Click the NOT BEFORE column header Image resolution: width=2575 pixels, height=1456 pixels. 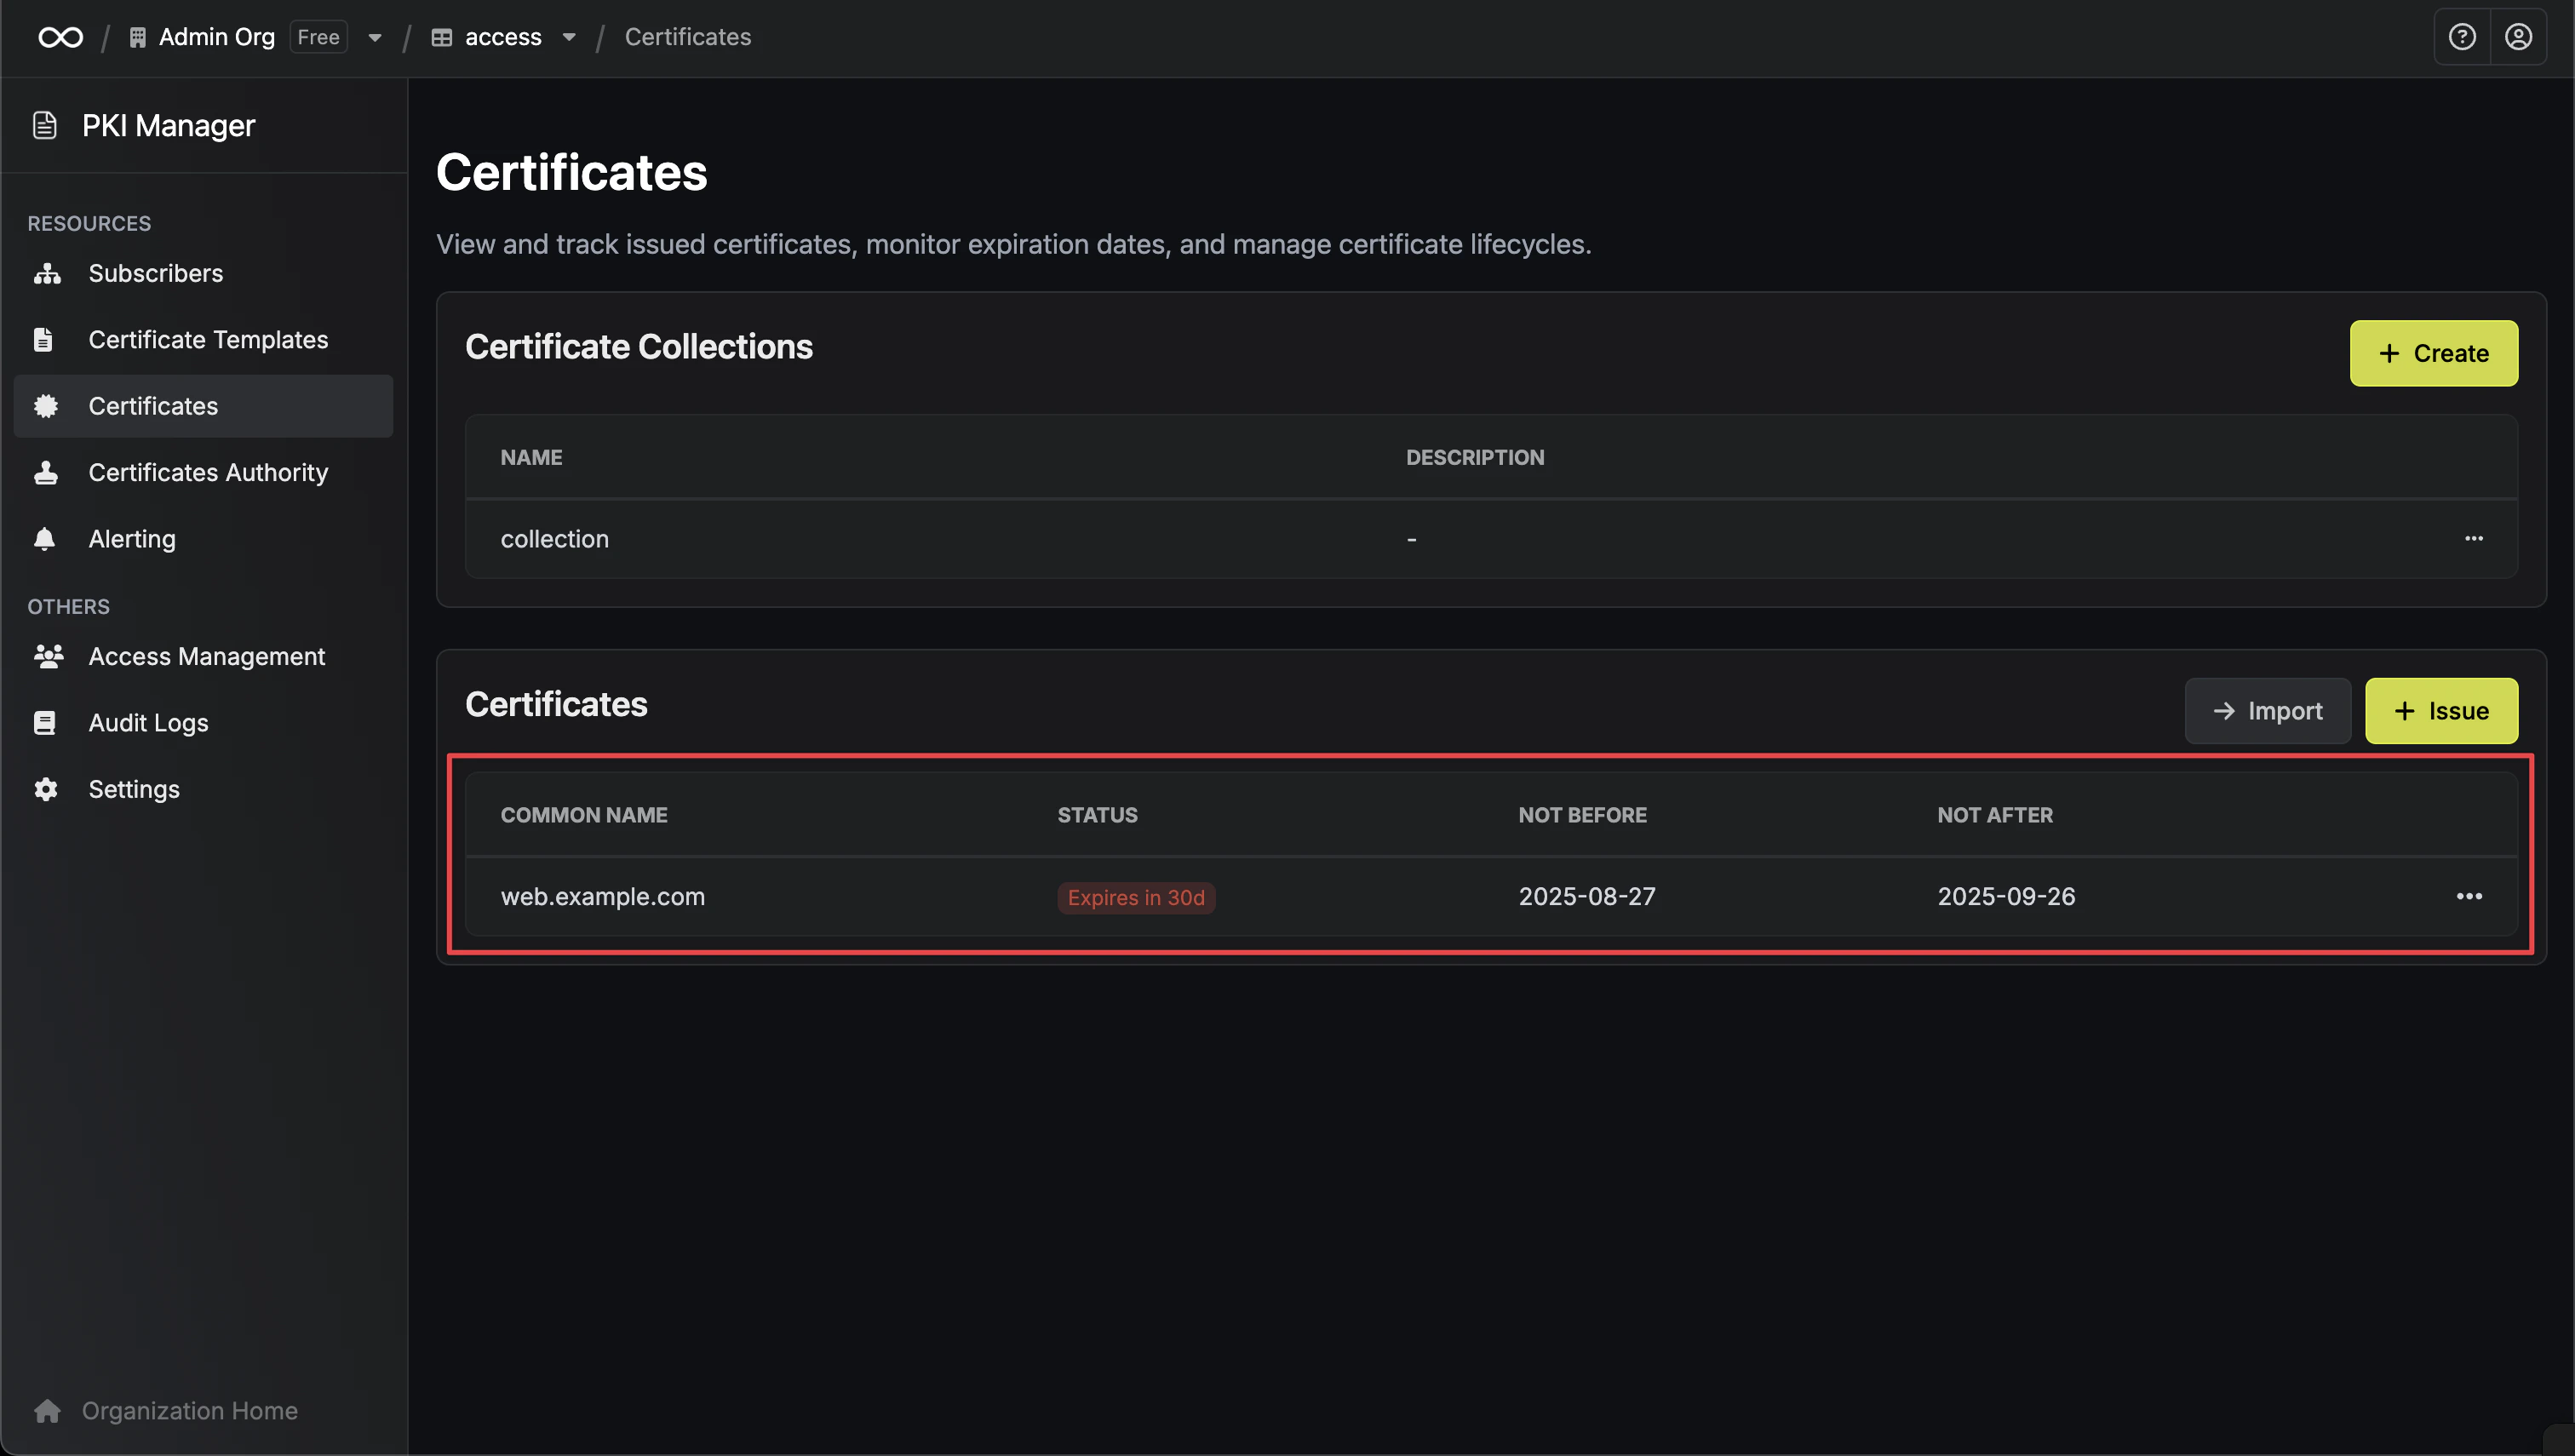(x=1582, y=815)
